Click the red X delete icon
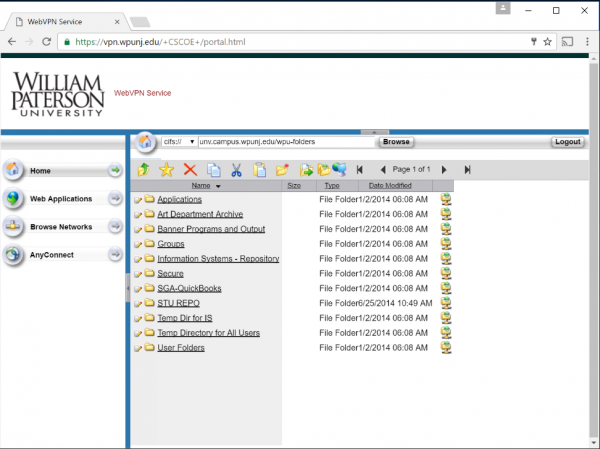The image size is (600, 449). [190, 170]
